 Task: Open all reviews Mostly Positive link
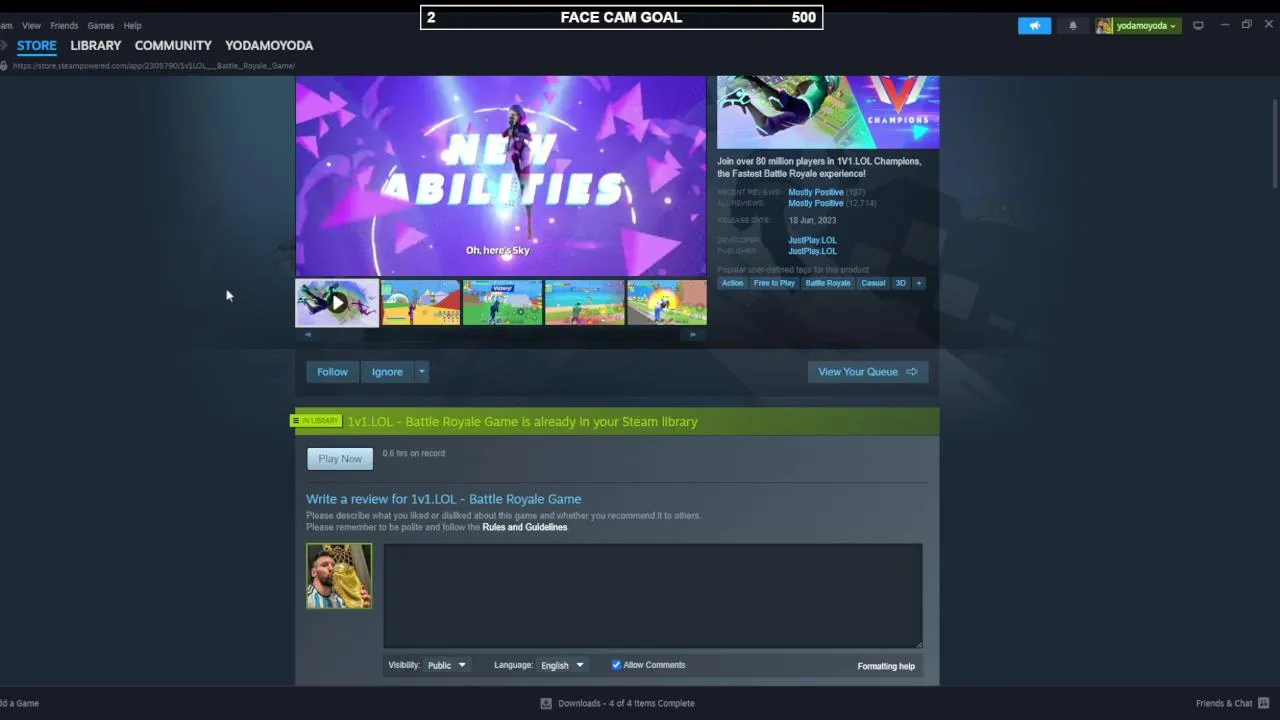coord(815,203)
